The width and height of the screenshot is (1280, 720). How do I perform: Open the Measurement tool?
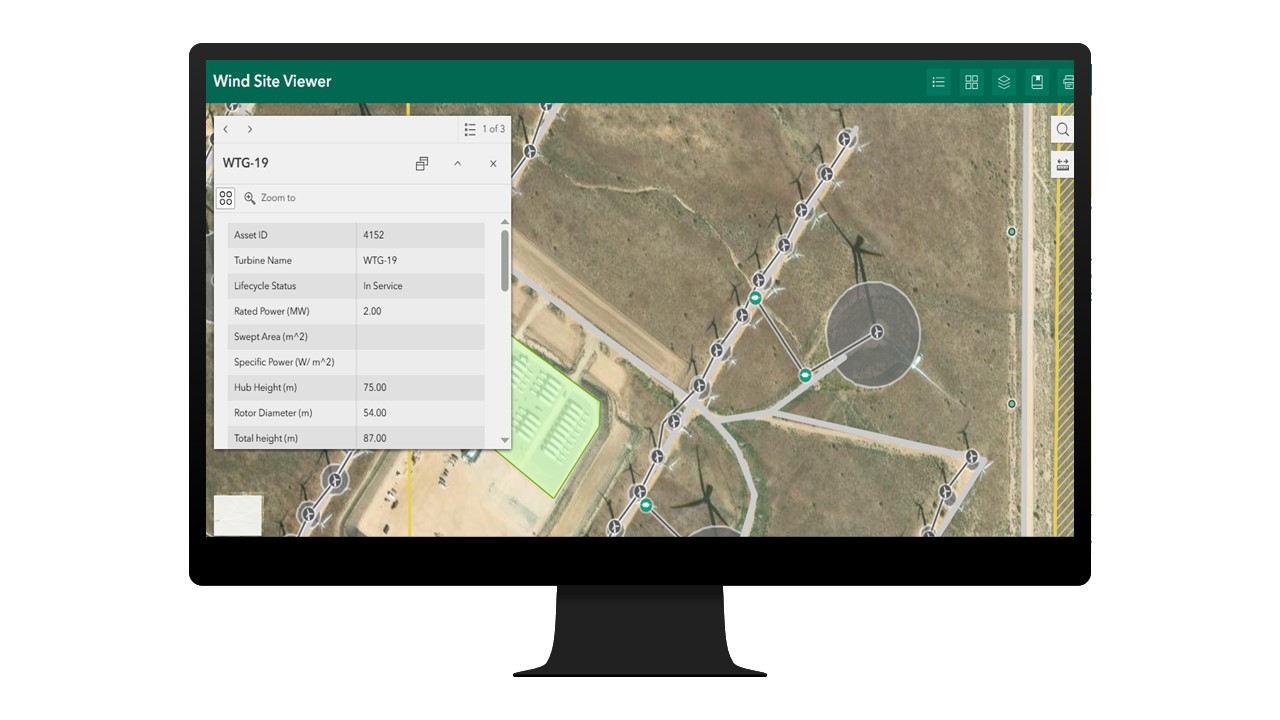point(1062,163)
